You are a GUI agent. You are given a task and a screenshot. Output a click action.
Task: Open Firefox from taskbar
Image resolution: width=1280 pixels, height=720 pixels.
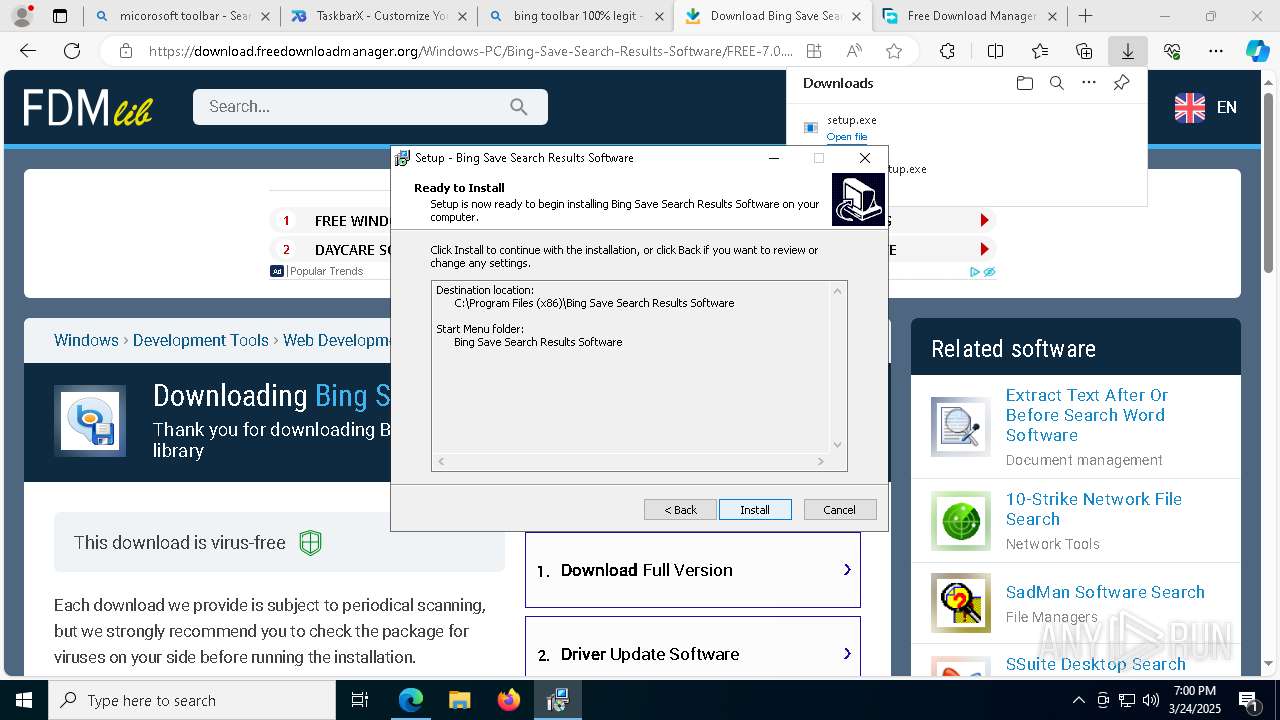pos(508,700)
